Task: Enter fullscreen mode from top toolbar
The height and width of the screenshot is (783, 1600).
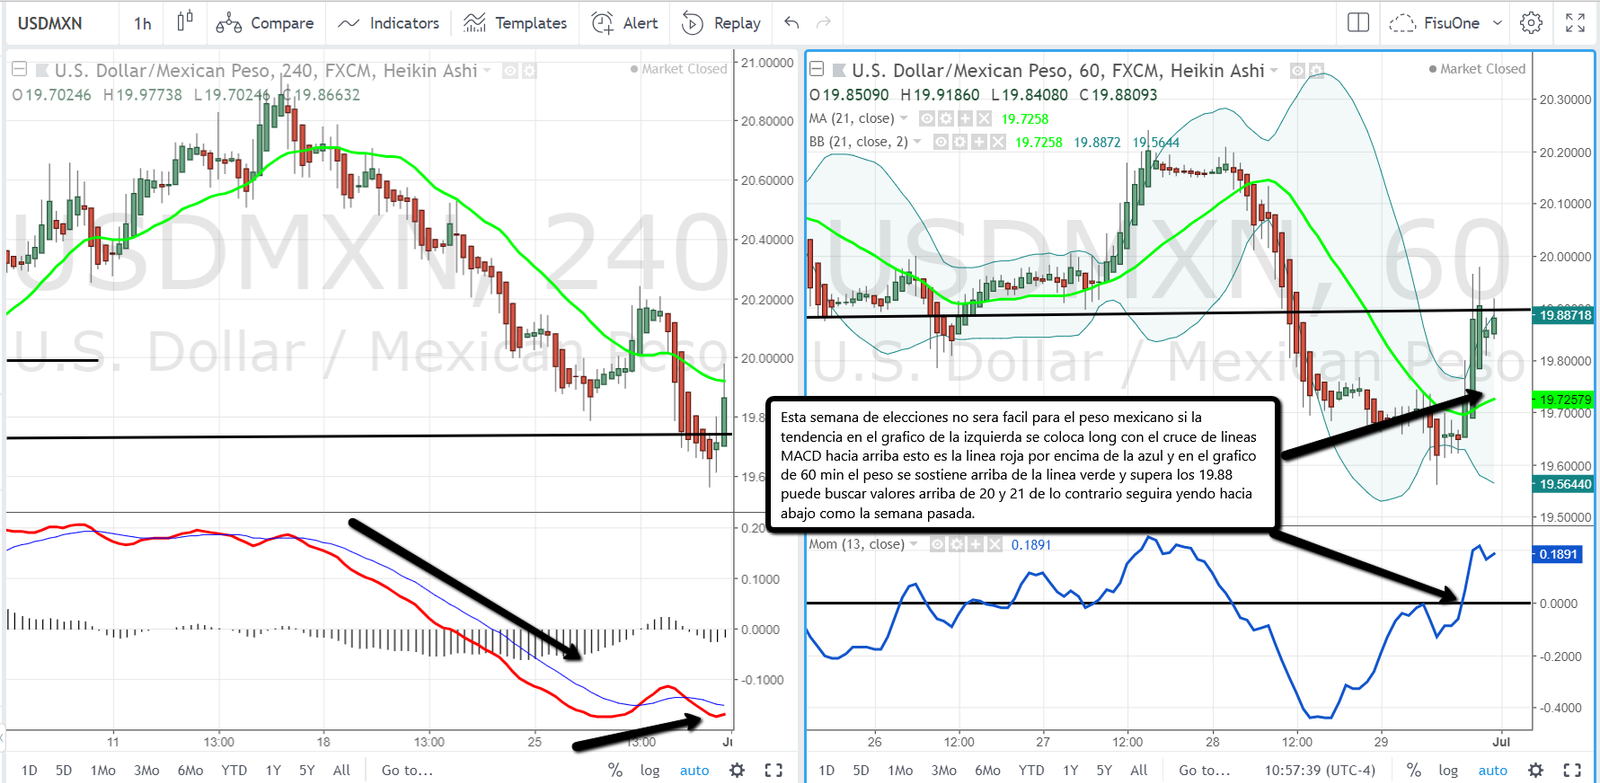Action: click(x=1575, y=23)
